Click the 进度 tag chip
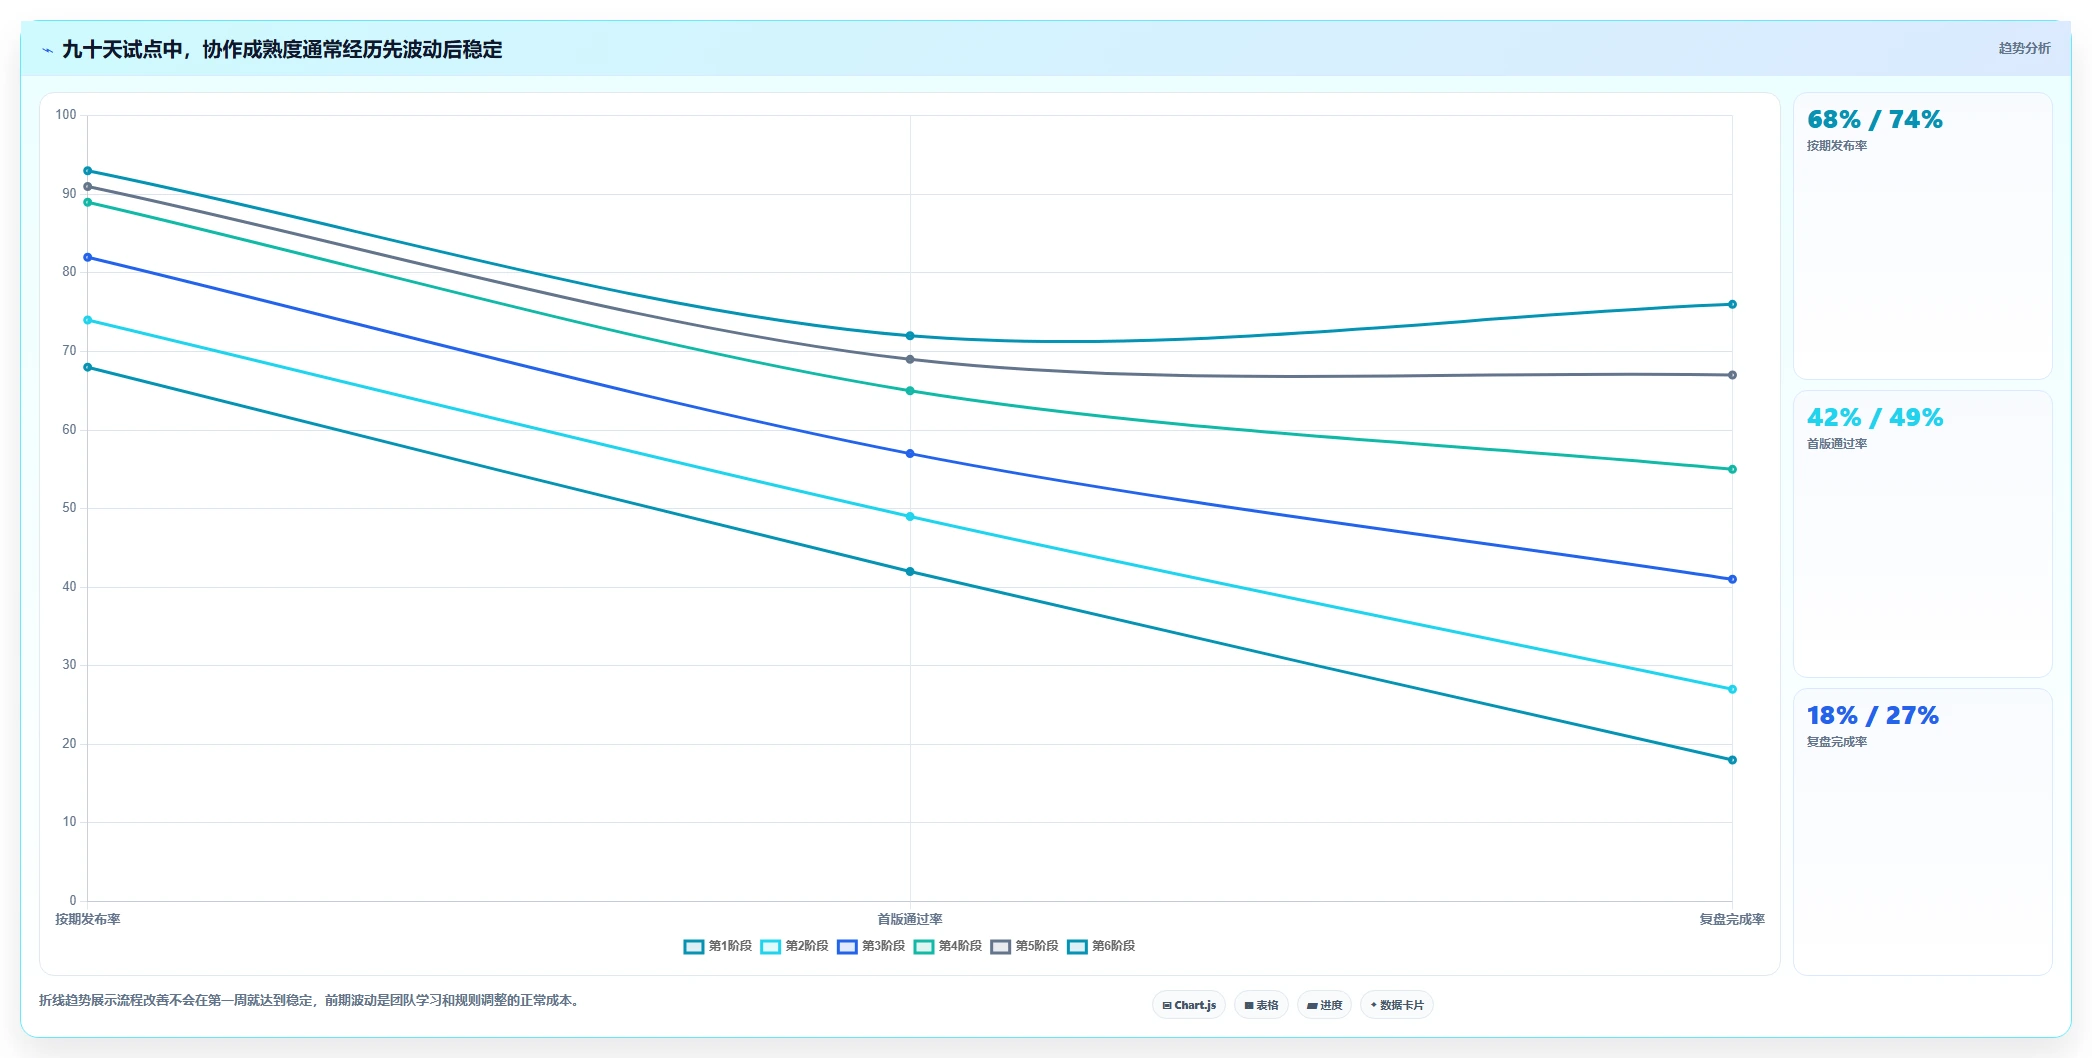This screenshot has height=1058, width=2092. point(1324,1005)
